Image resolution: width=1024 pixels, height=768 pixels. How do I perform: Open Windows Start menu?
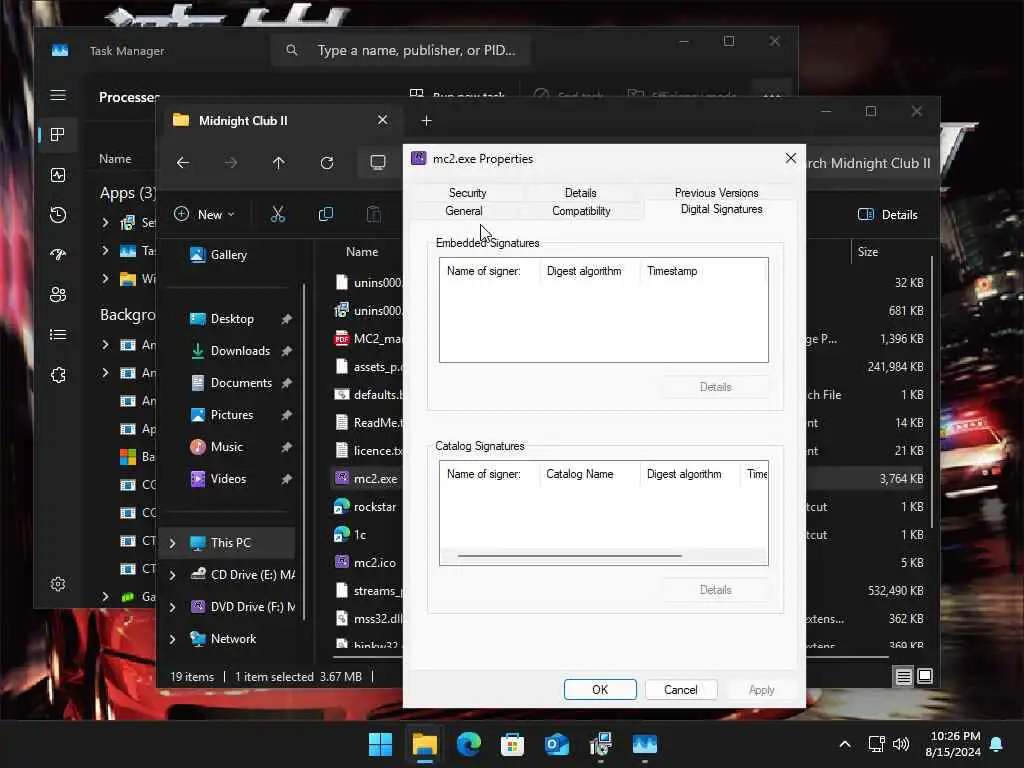click(381, 744)
